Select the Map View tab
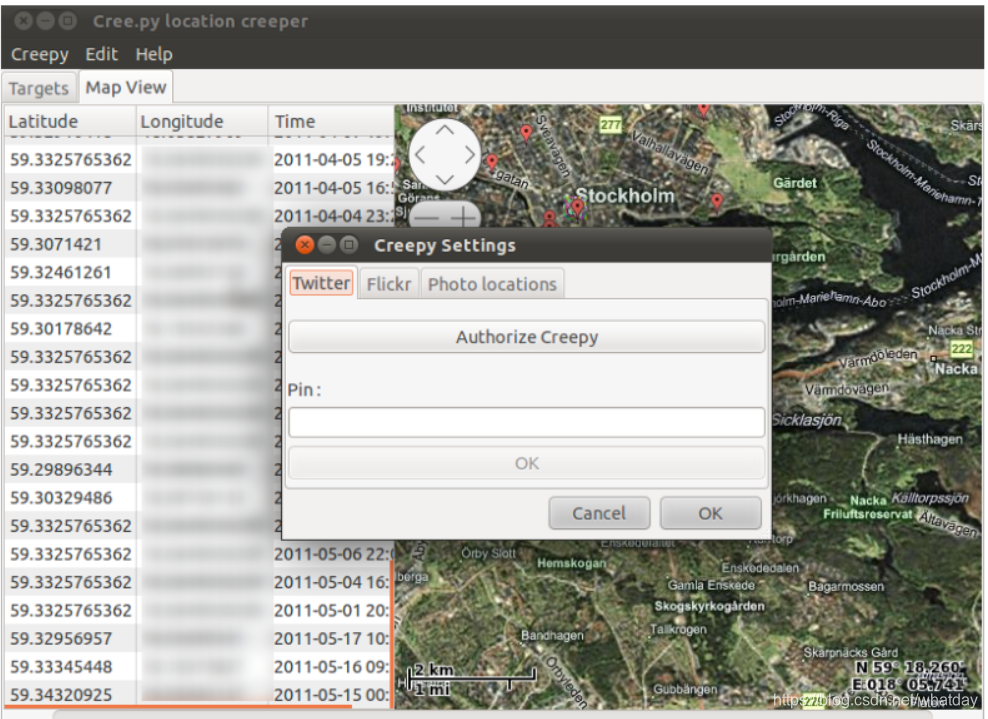This screenshot has height=719, width=988. coord(125,87)
